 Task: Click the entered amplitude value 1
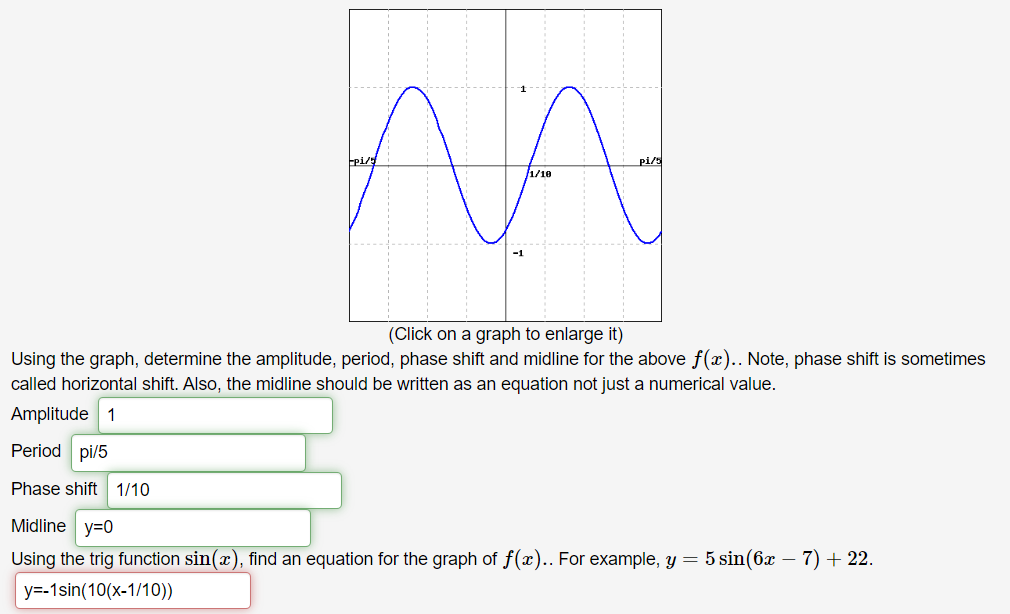pyautogui.click(x=111, y=413)
